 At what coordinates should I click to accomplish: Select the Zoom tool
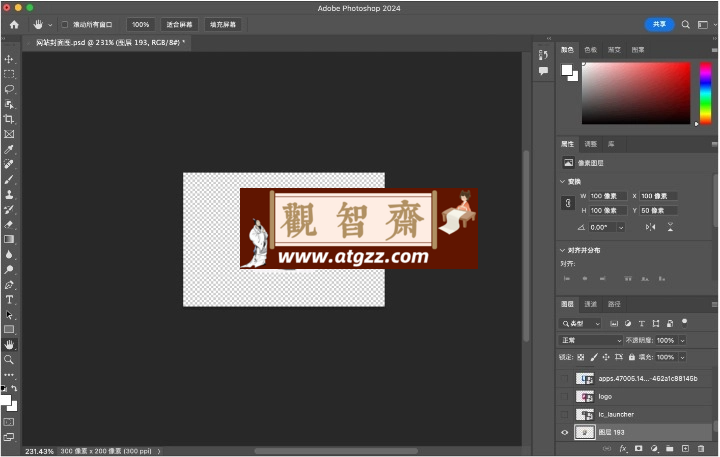(9, 360)
